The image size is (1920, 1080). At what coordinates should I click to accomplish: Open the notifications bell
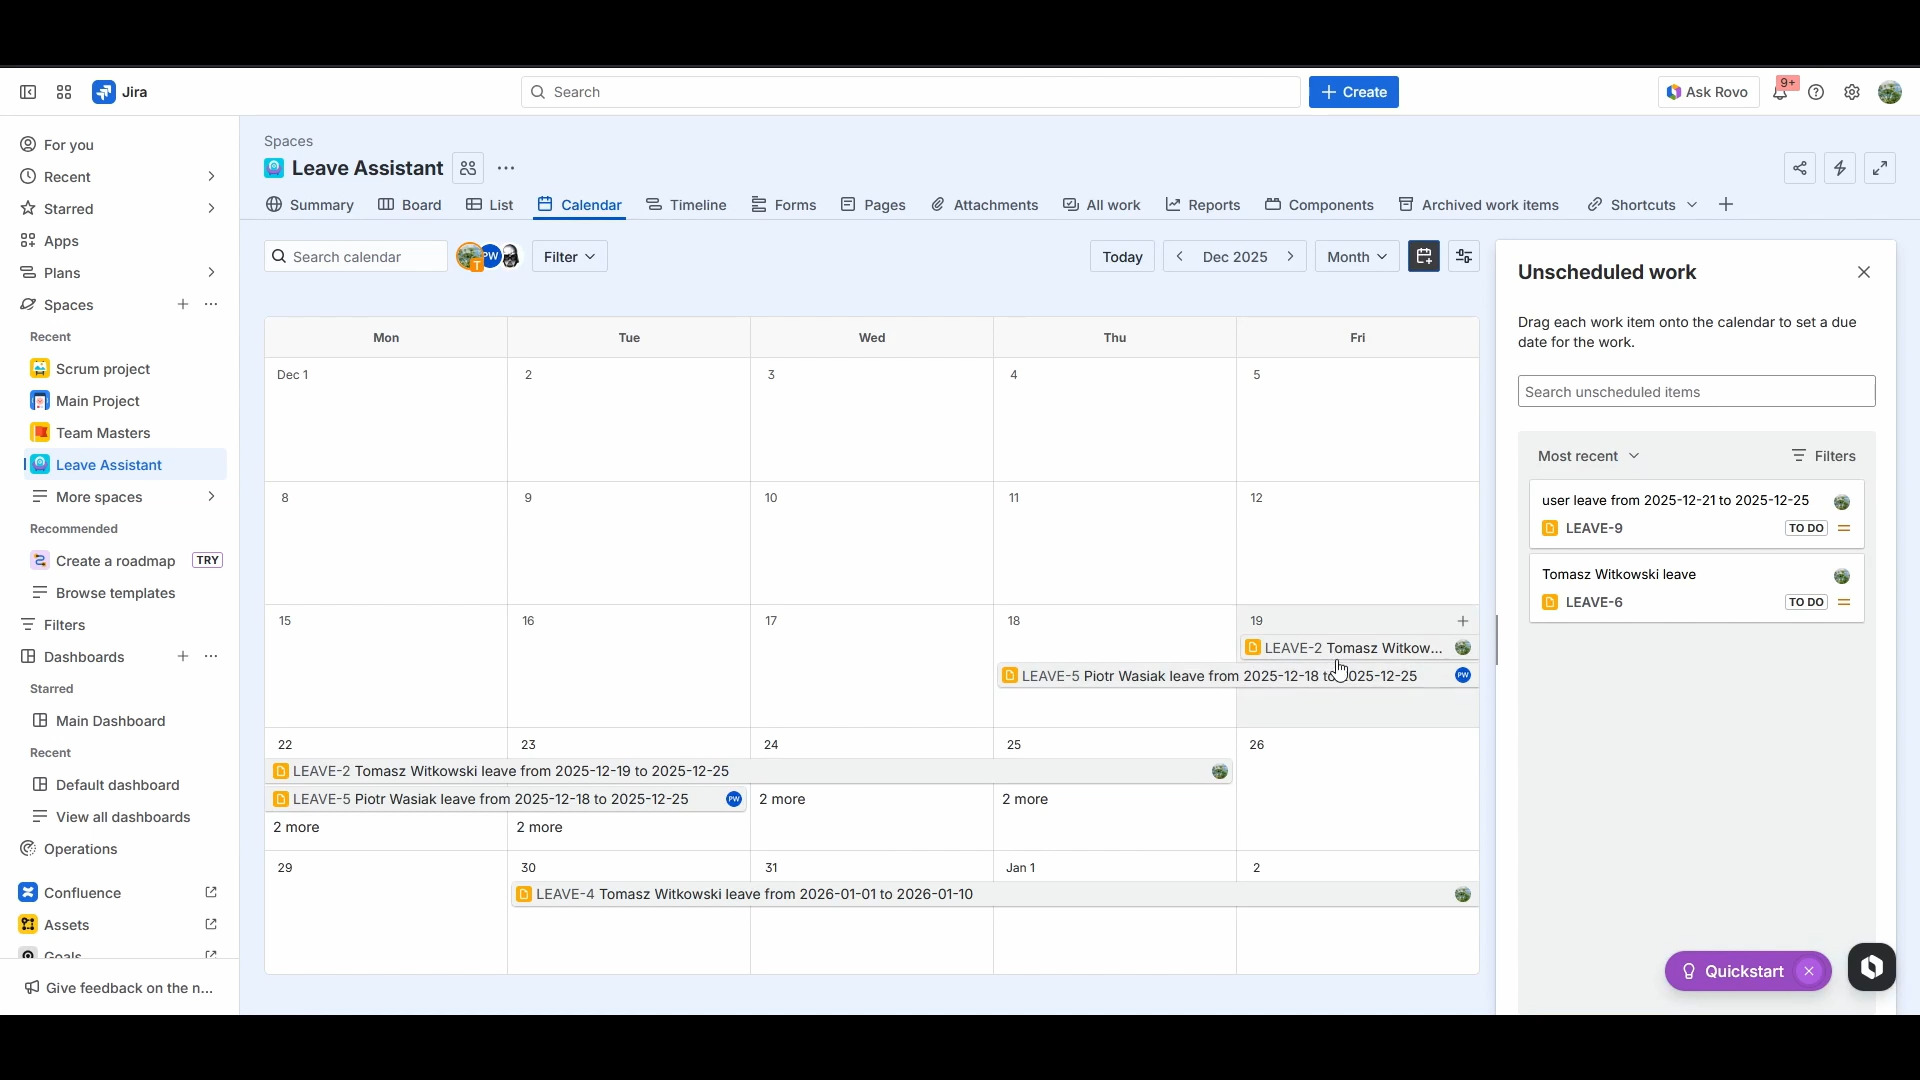(1780, 92)
